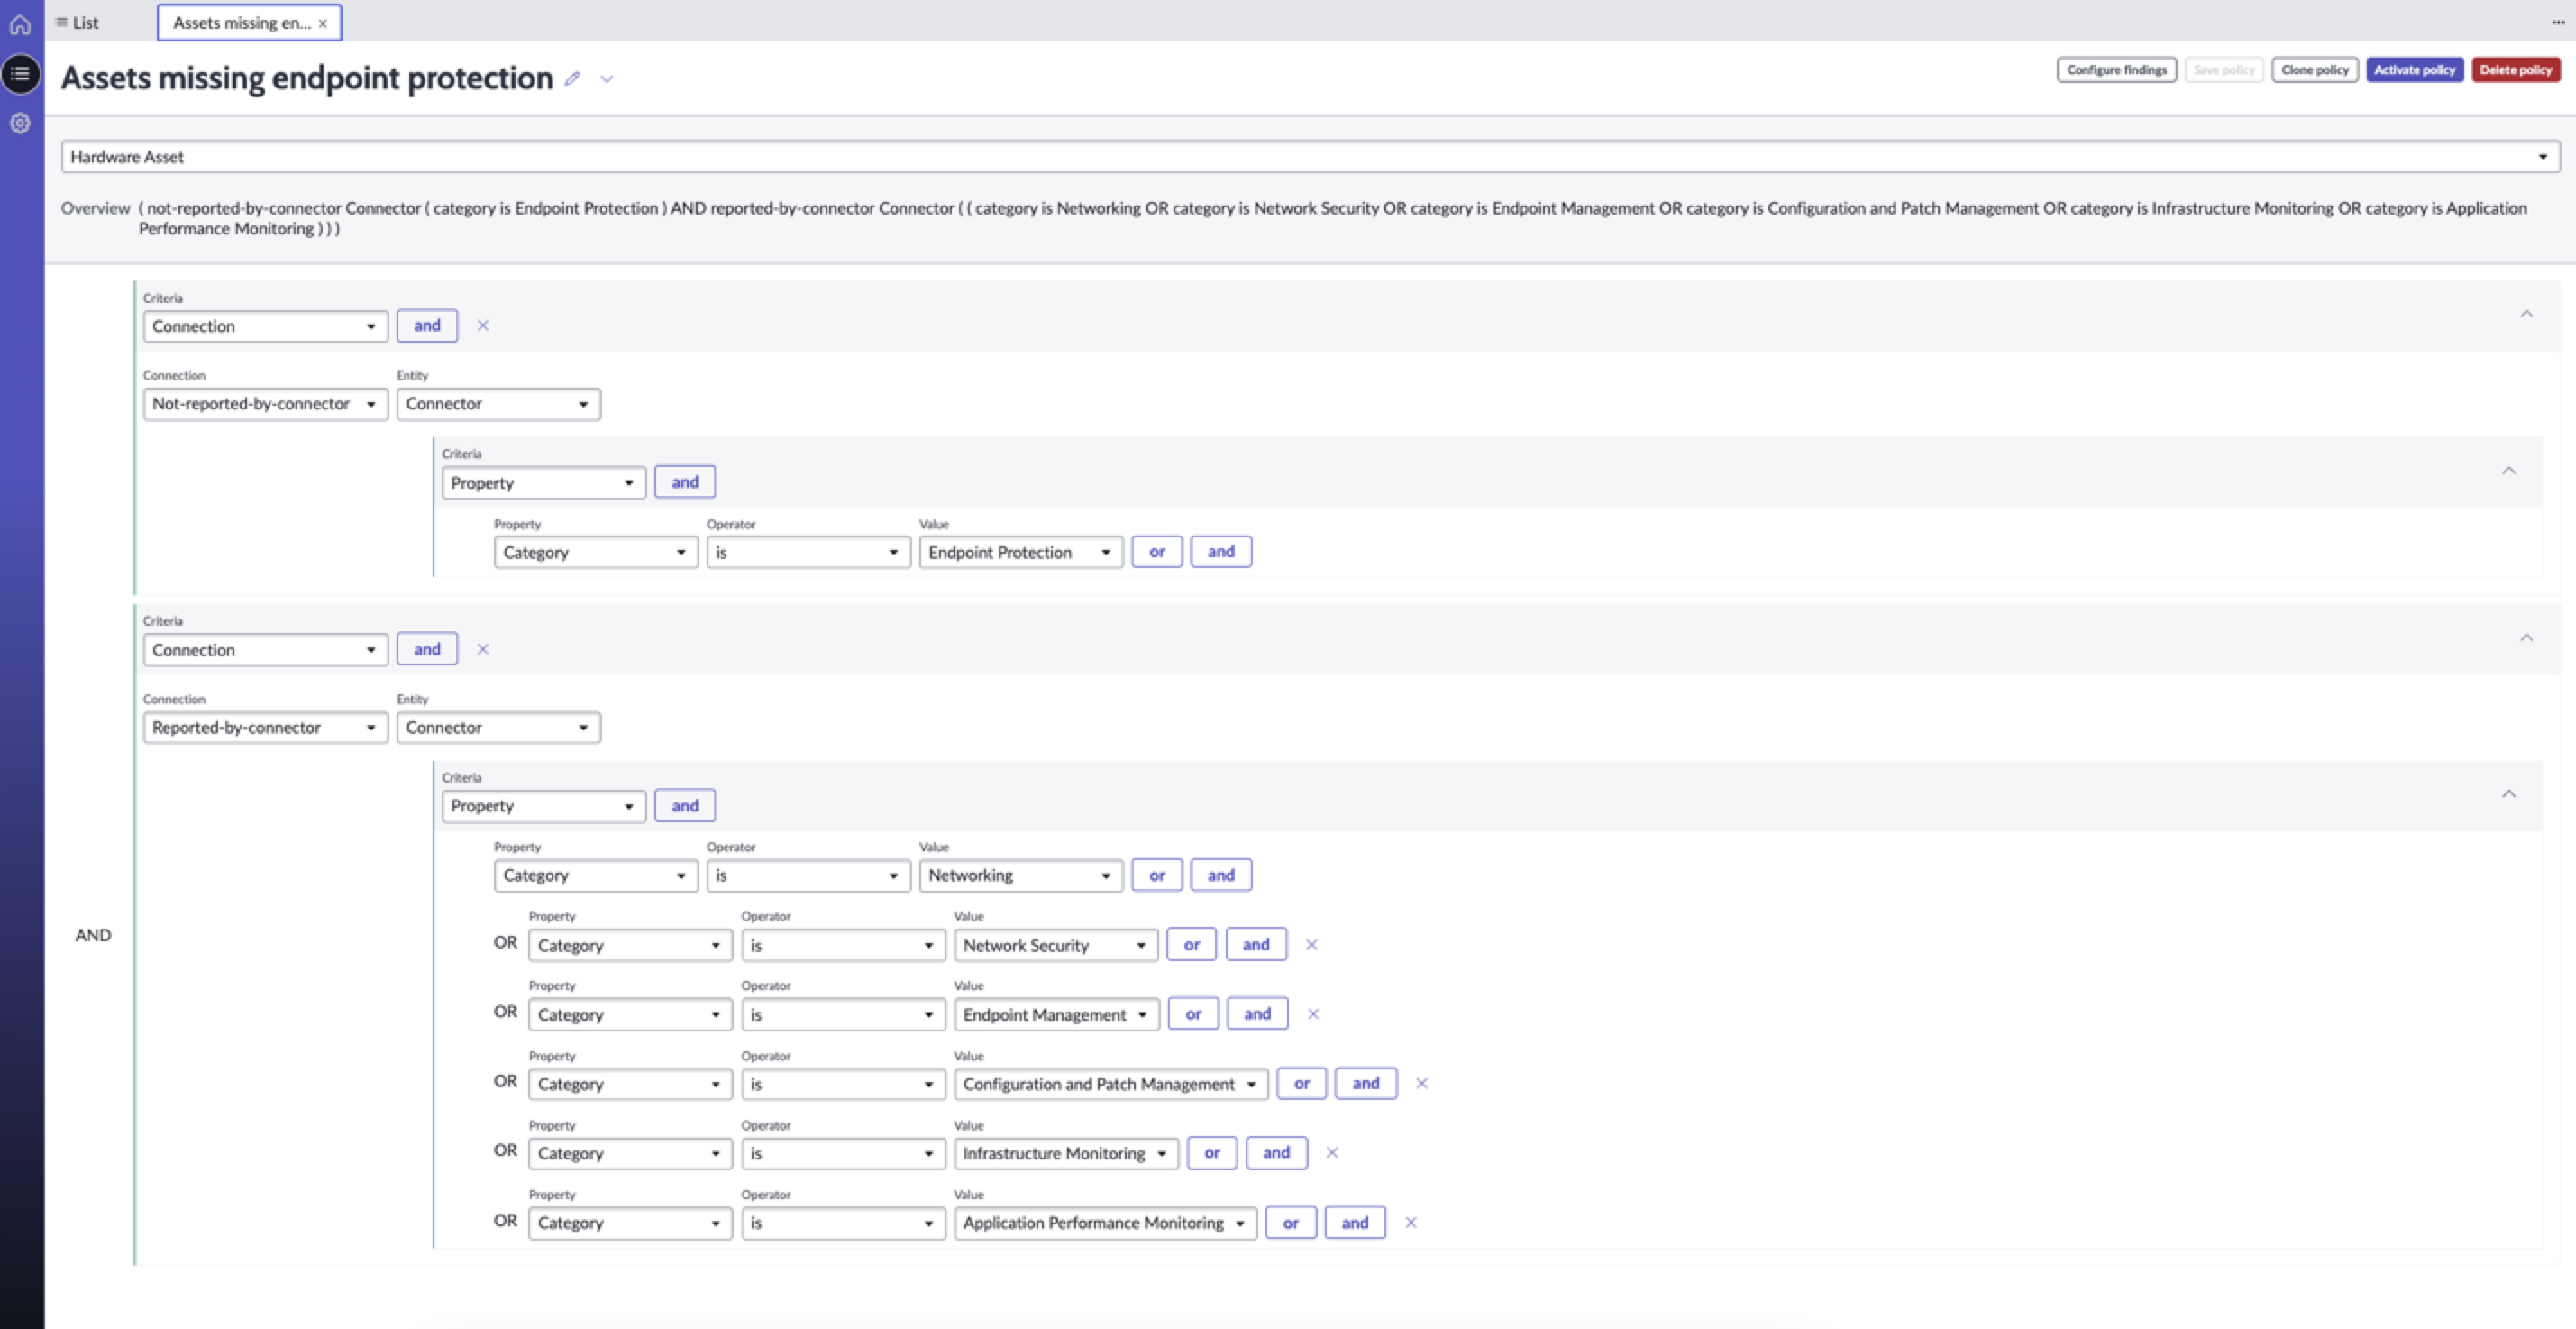Collapse the second Connection criteria block
This screenshot has width=2576, height=1329.
[x=2526, y=638]
